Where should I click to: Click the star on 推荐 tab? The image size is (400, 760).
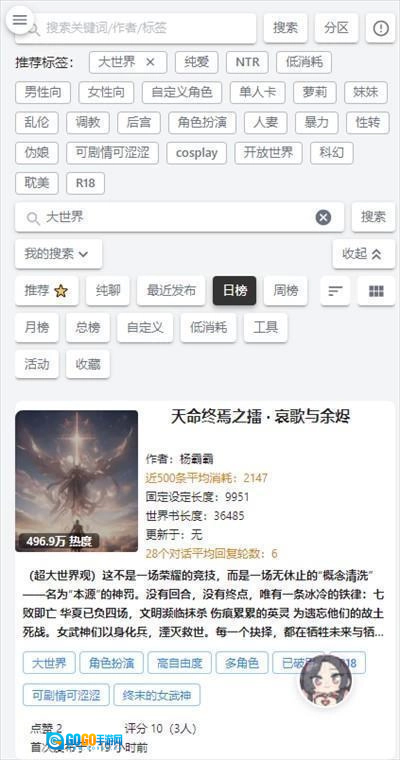61,291
